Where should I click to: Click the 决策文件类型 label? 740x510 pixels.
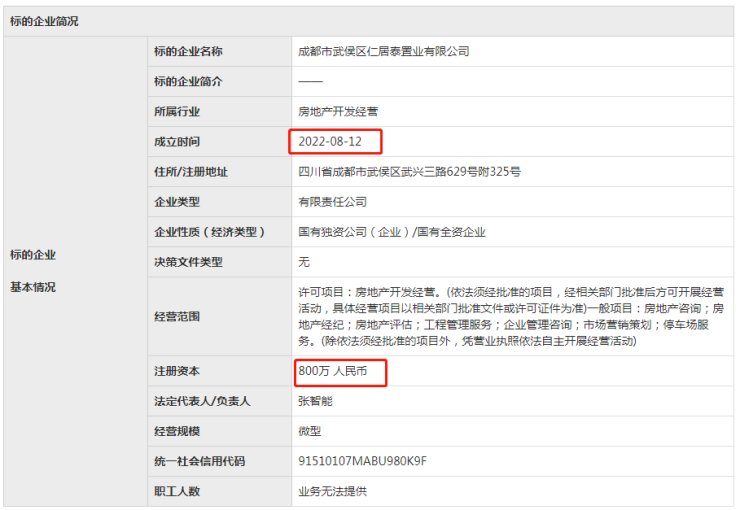188,262
